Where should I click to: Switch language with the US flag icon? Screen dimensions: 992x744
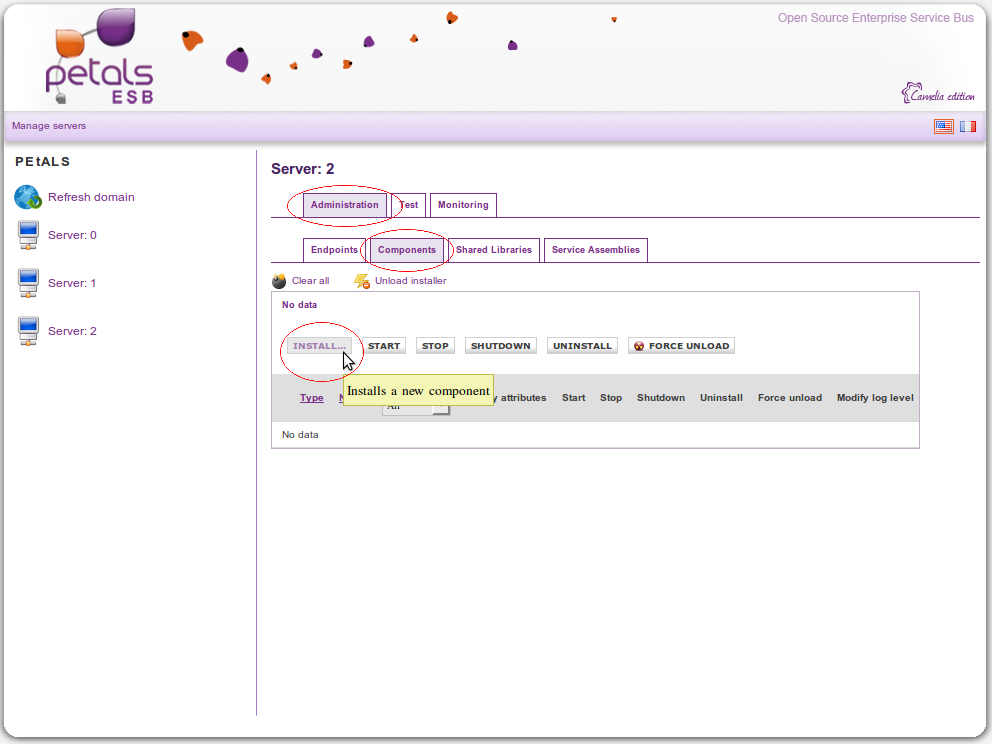[x=943, y=127]
